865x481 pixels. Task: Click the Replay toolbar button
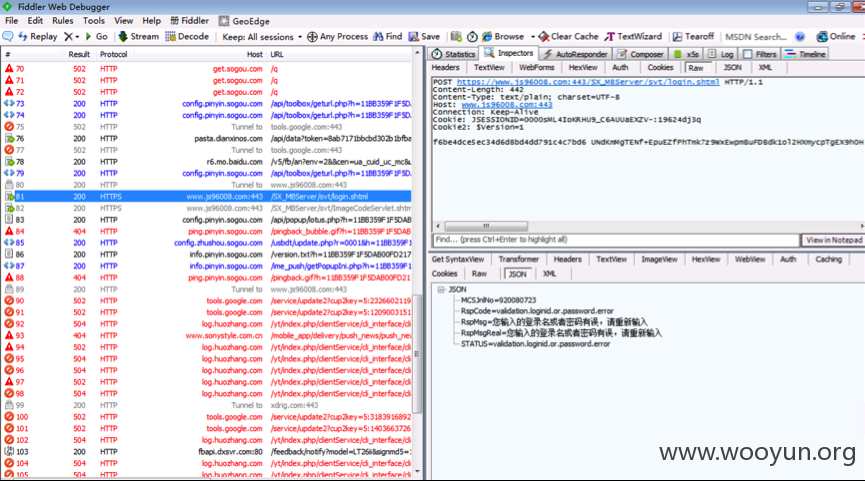click(38, 36)
